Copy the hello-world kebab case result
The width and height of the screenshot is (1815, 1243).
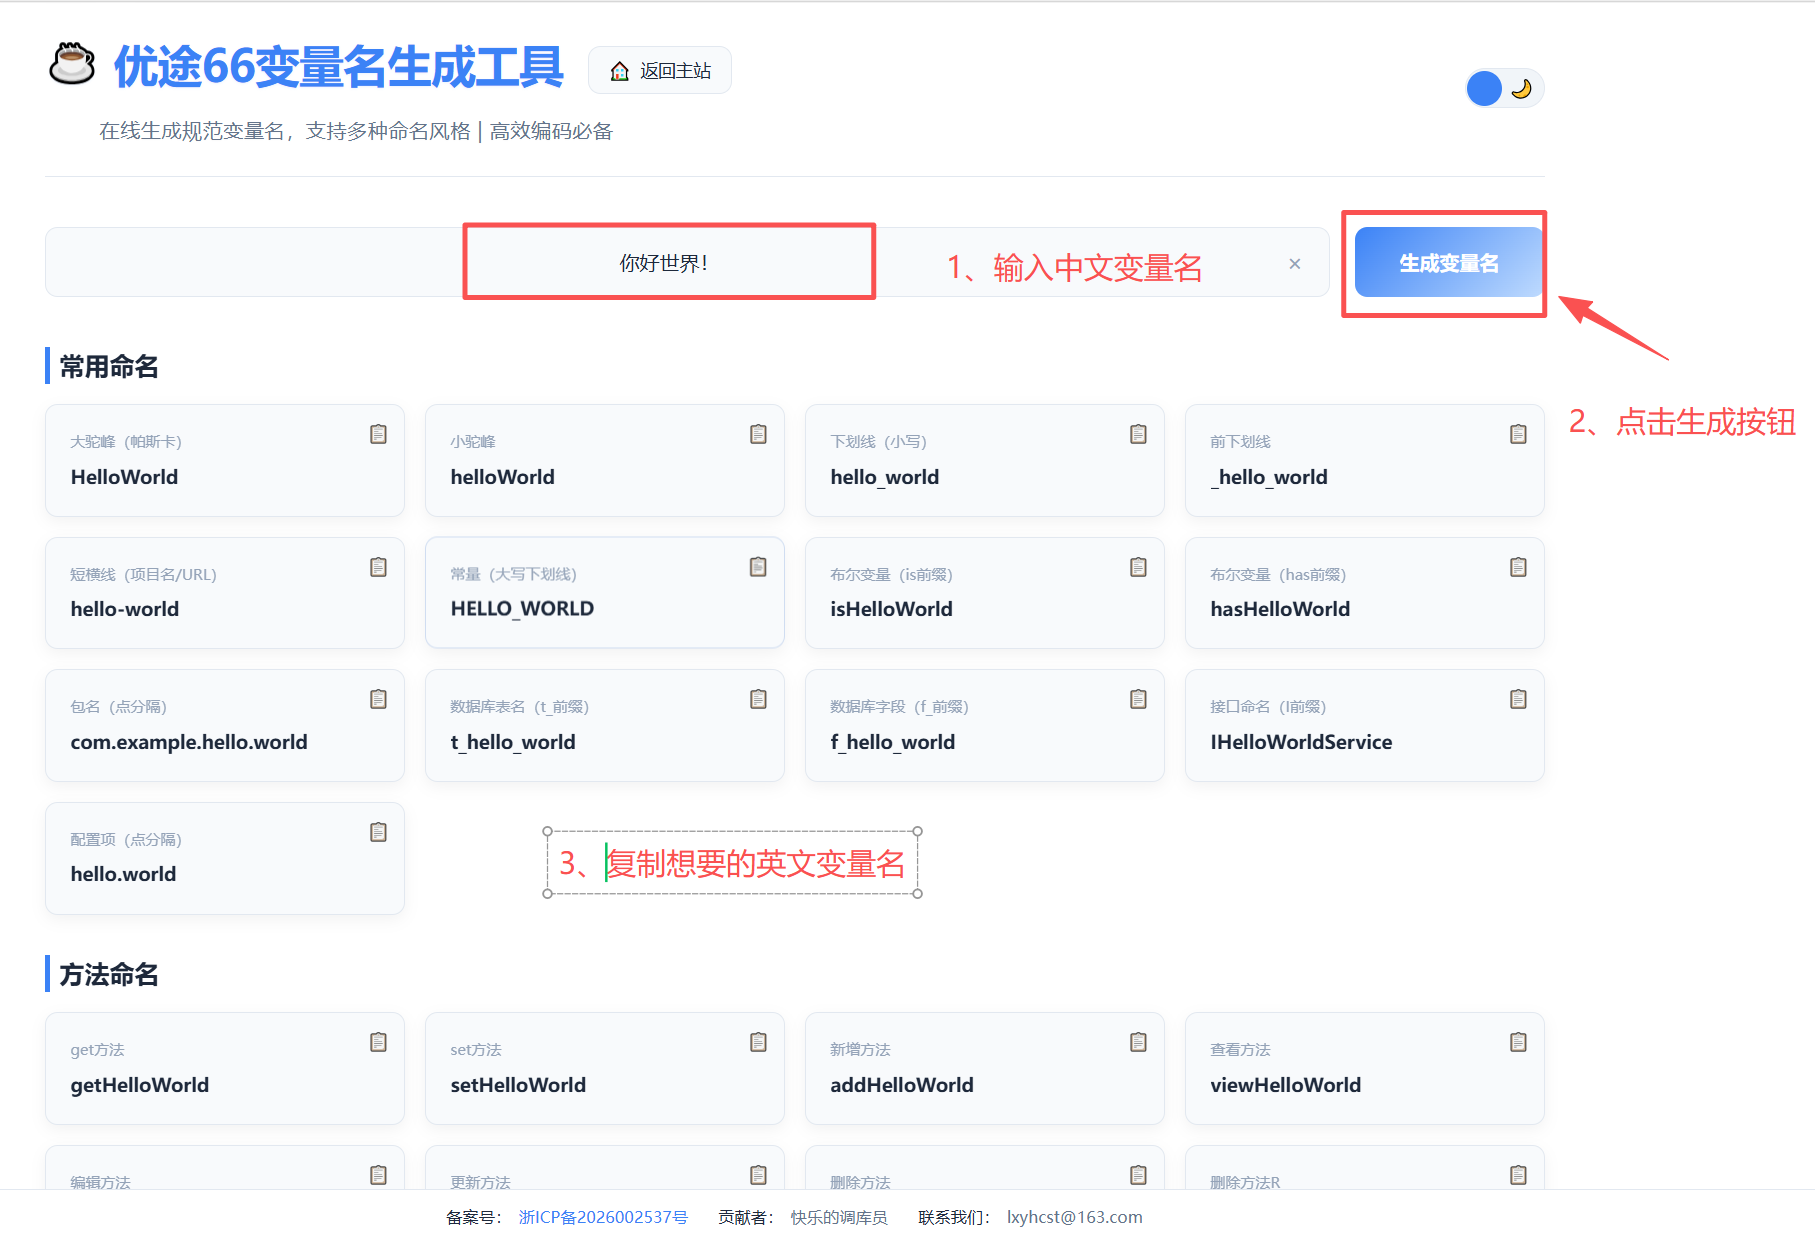(x=378, y=567)
